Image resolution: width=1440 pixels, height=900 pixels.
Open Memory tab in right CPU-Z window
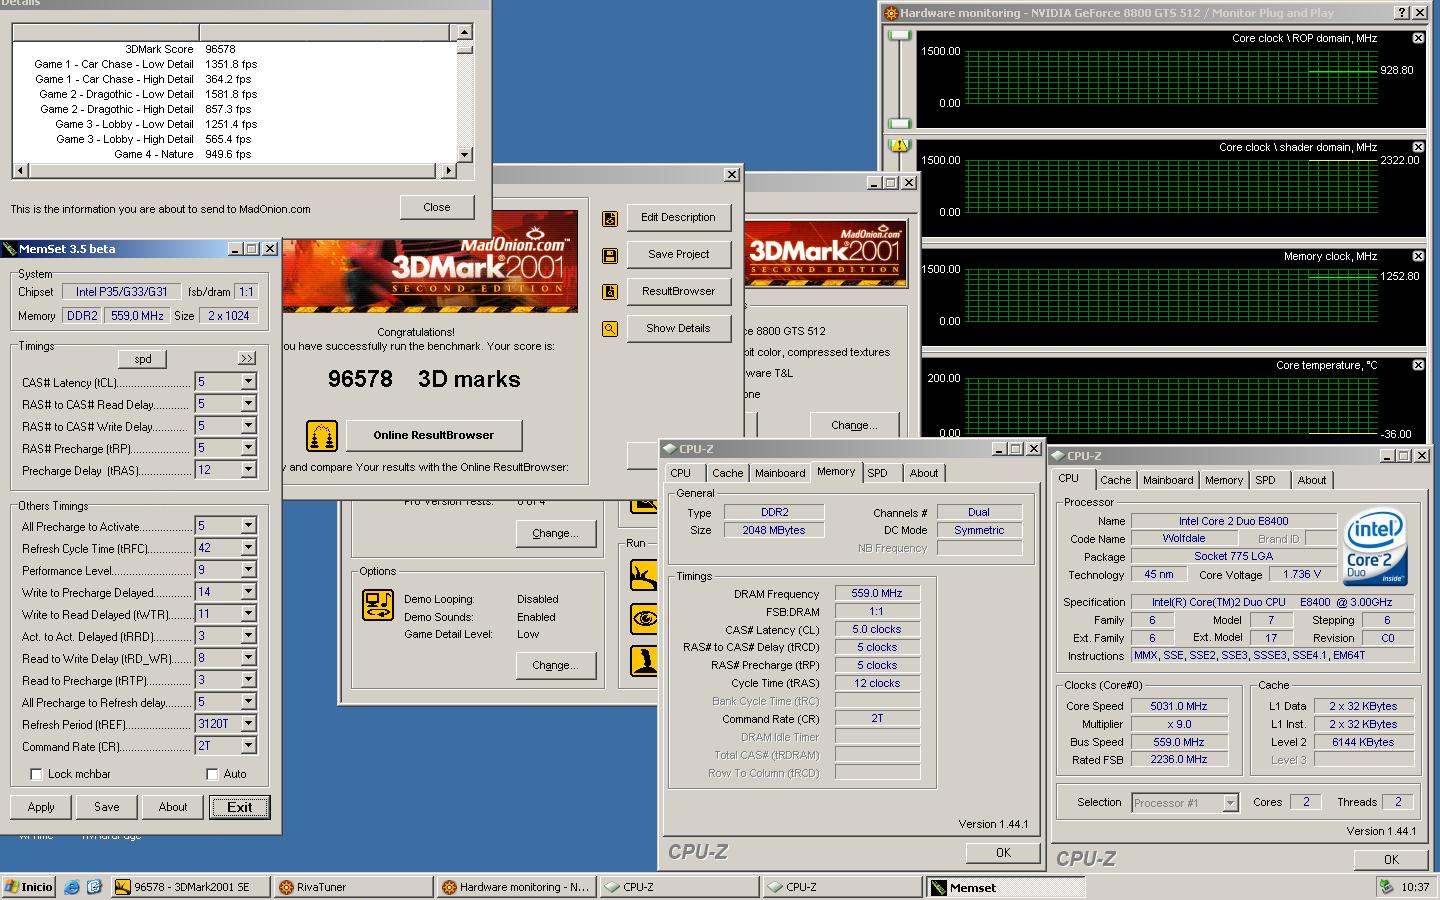[x=1223, y=480]
